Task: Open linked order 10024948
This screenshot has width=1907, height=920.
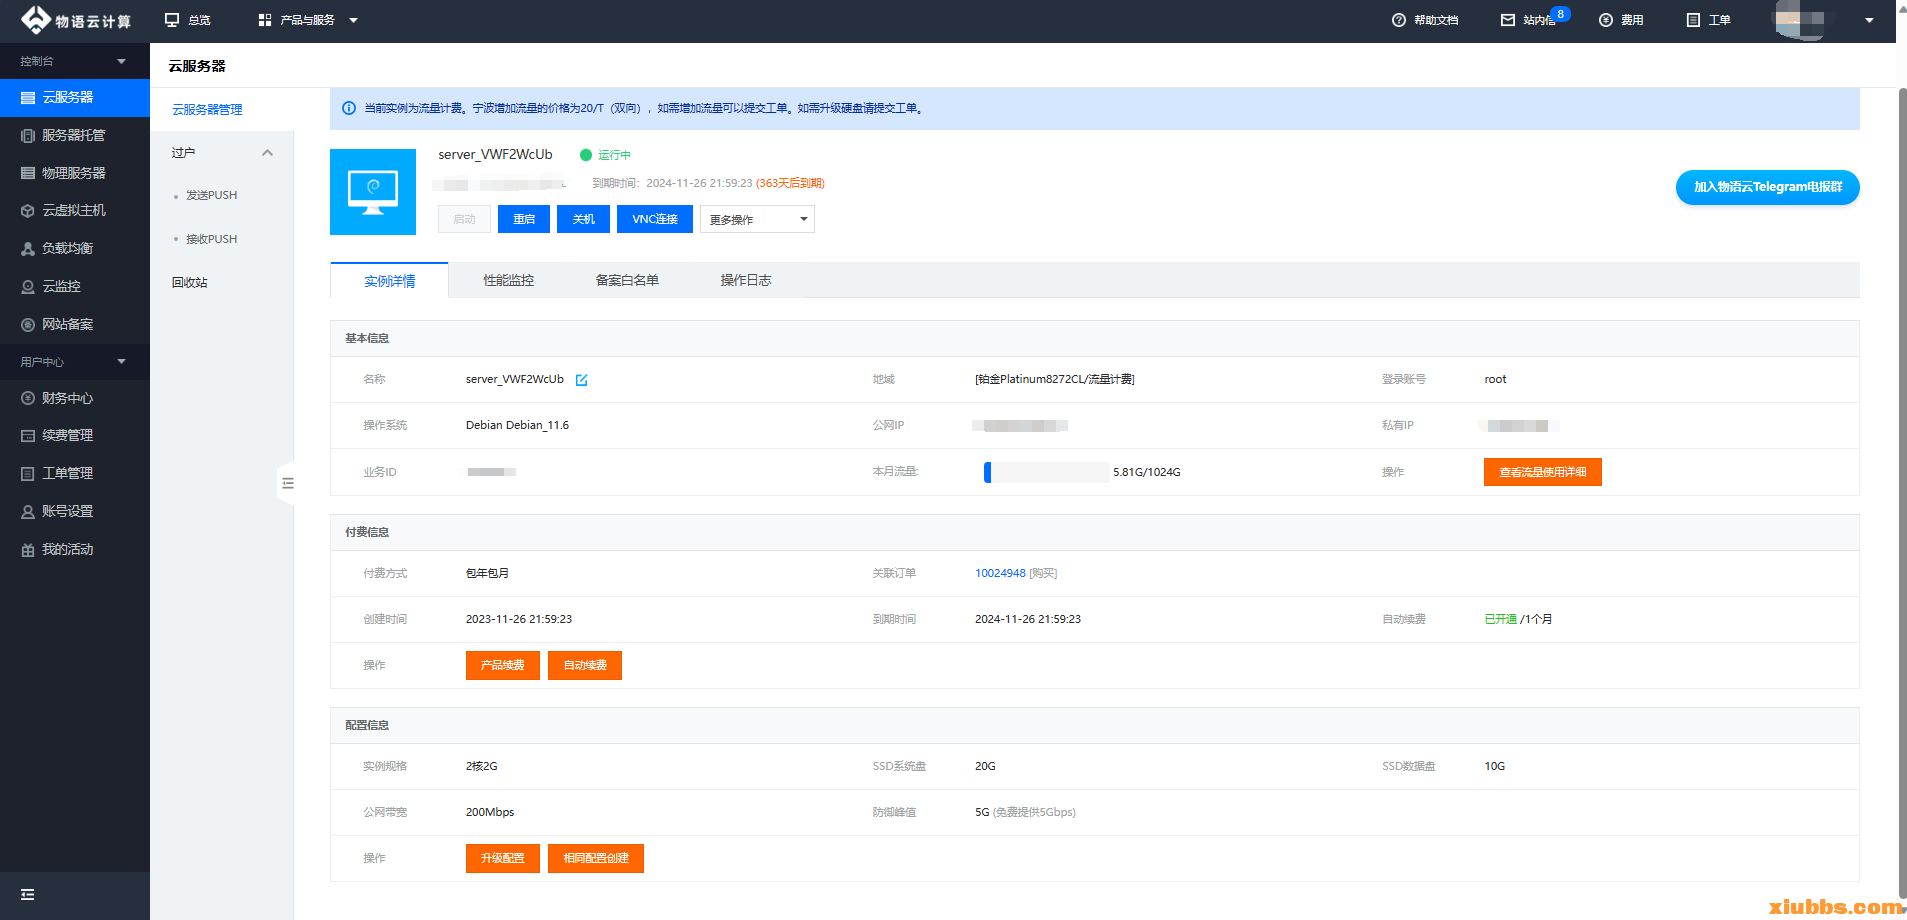Action: coord(1000,573)
